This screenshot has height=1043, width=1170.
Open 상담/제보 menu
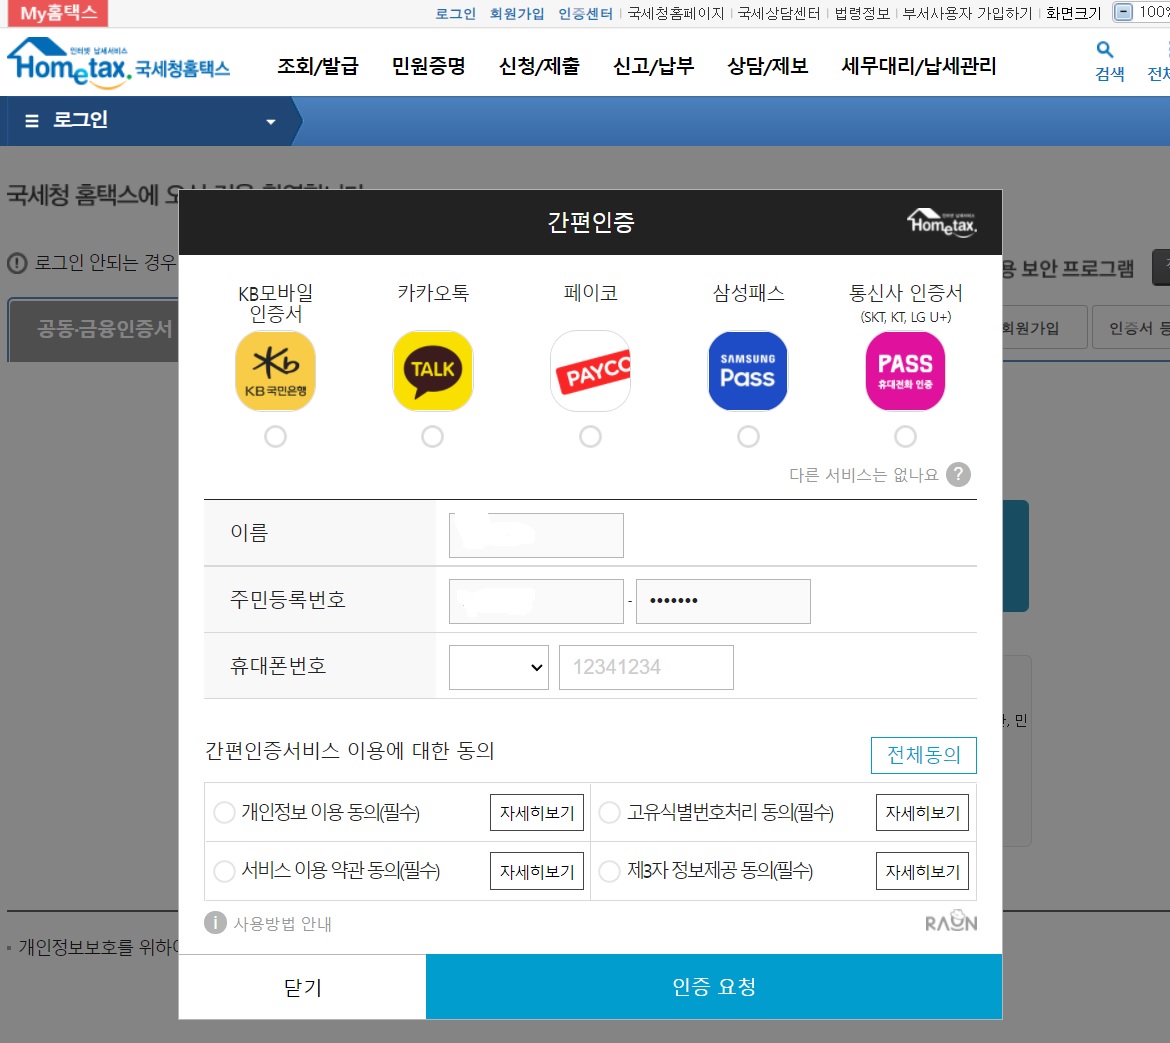coord(768,66)
